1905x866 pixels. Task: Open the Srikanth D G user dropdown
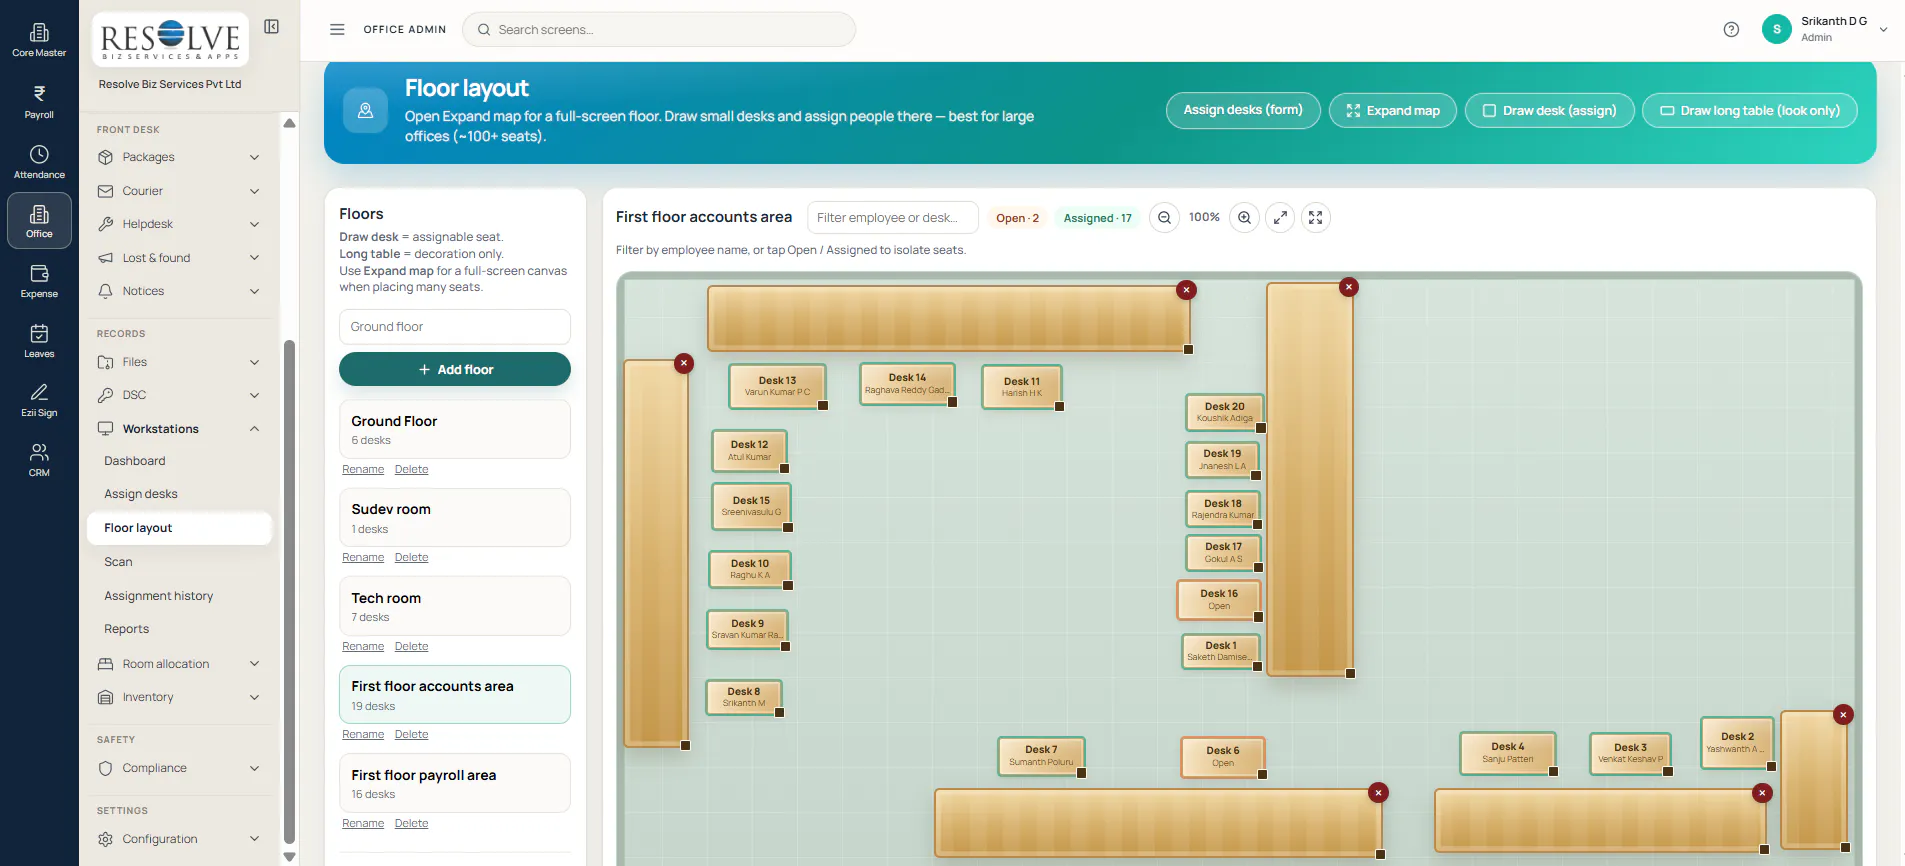point(1825,29)
